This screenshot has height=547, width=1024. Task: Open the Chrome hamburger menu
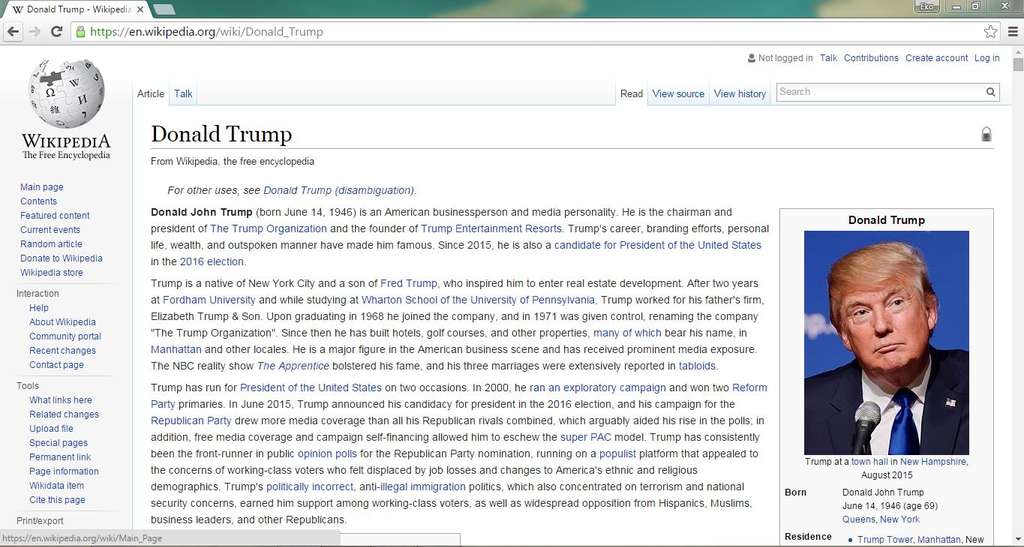[x=1013, y=31]
